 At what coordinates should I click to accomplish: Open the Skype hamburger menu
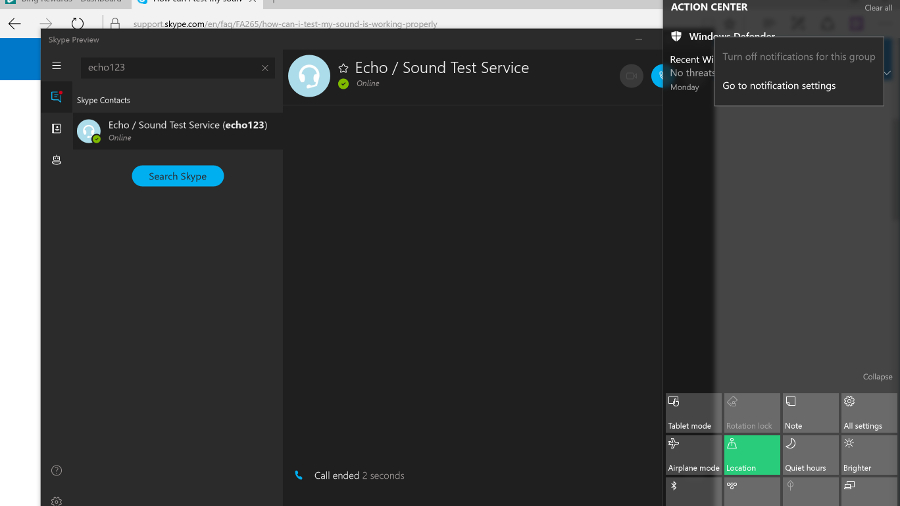coord(56,66)
